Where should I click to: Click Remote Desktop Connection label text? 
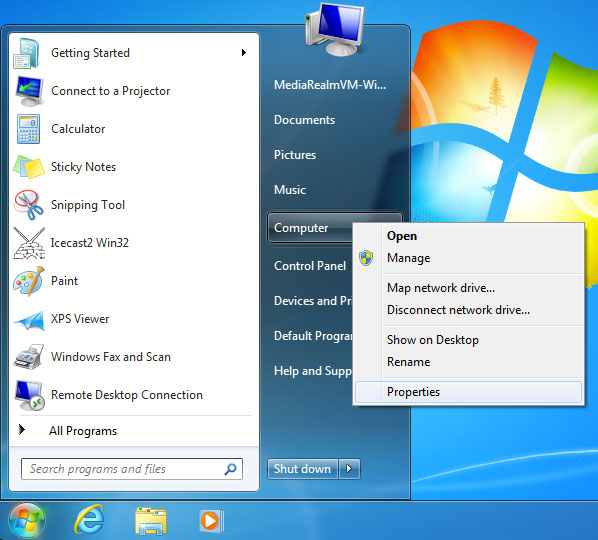127,395
